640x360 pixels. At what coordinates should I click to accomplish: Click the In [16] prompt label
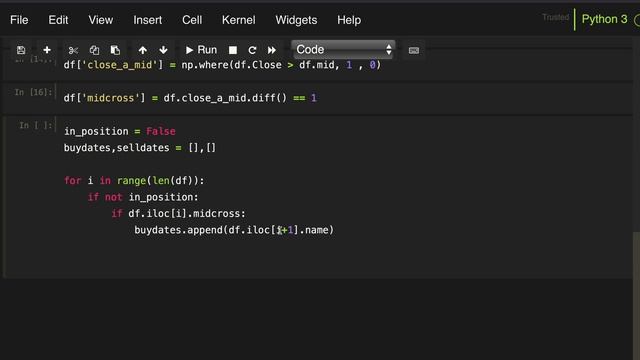33,93
